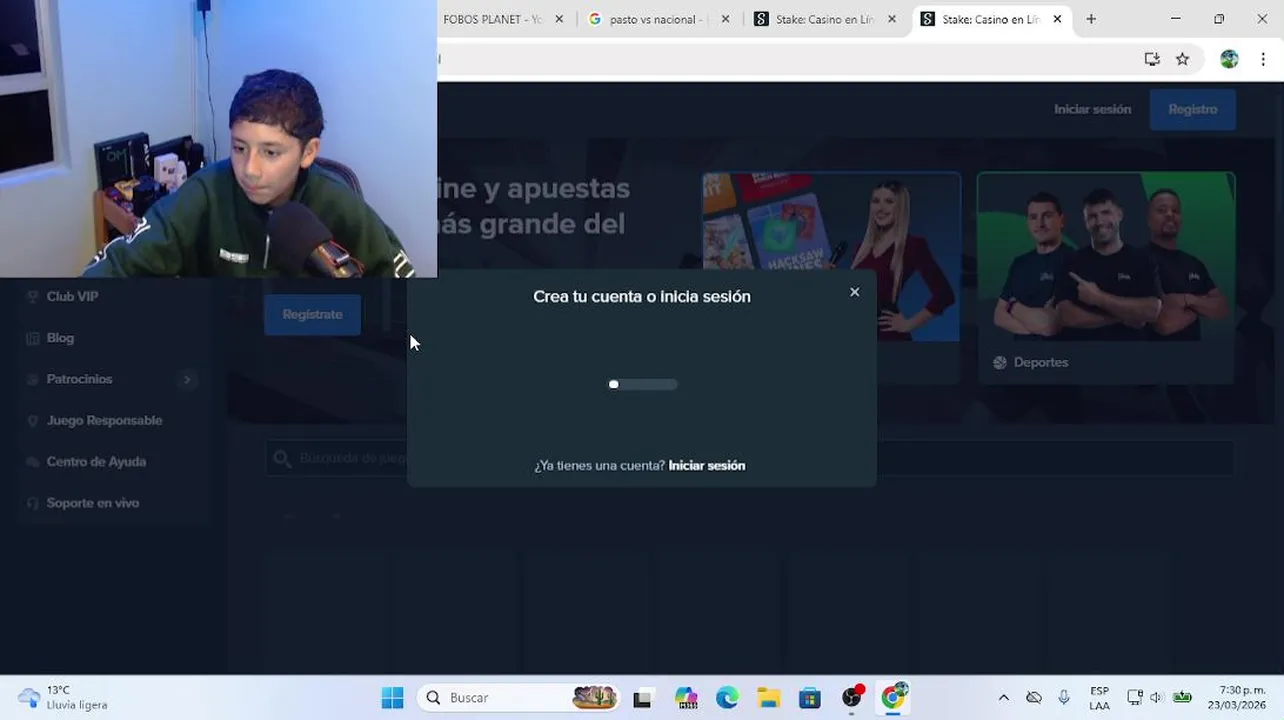Click the game search magnifier icon

pos(282,458)
